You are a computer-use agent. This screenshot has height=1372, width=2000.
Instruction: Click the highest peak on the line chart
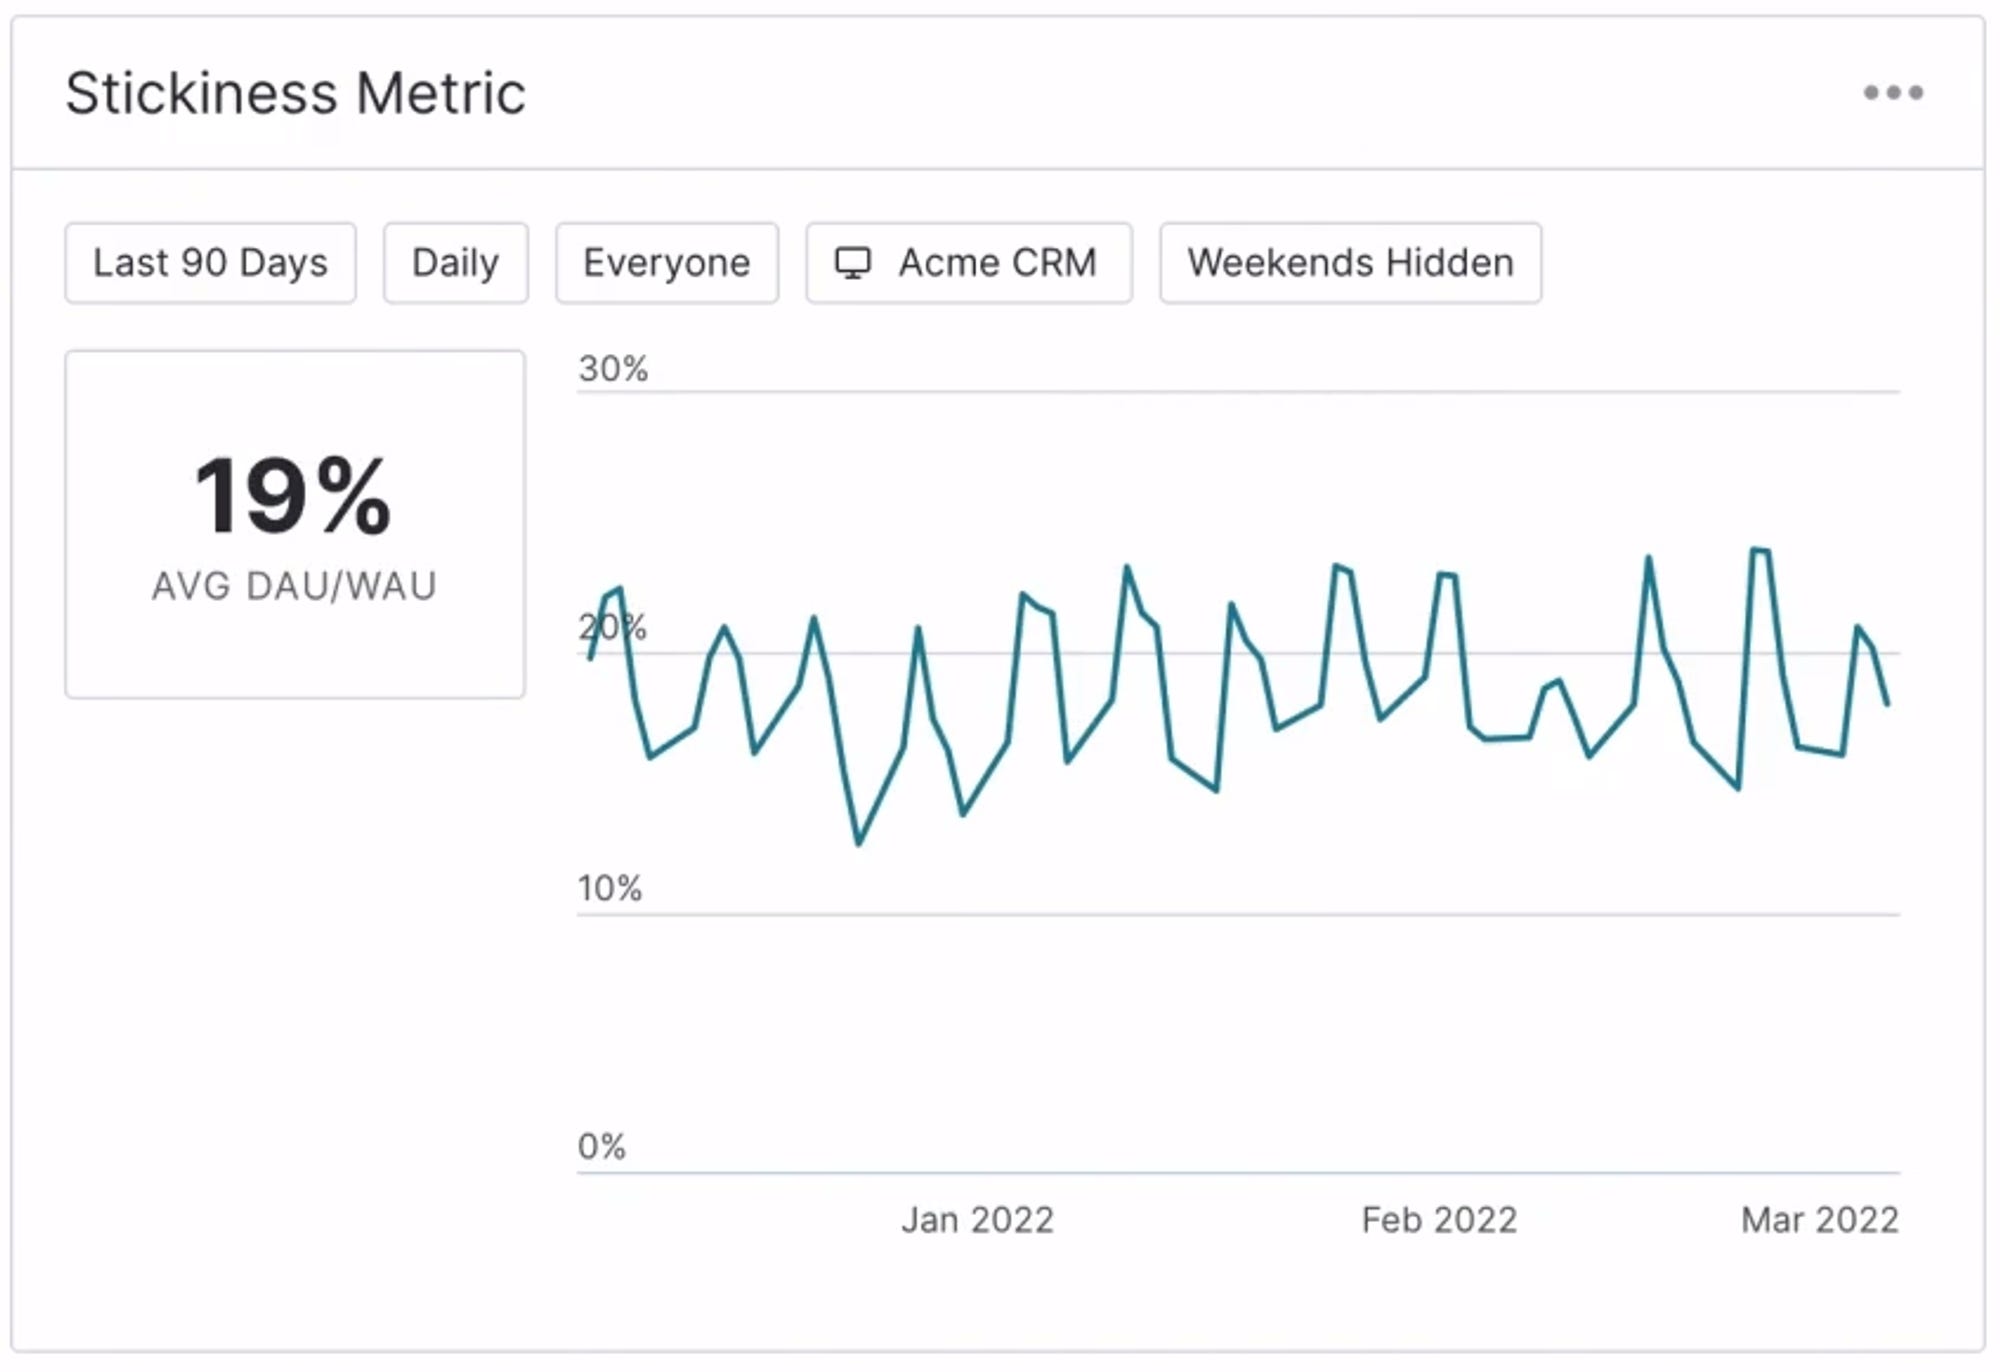1754,549
